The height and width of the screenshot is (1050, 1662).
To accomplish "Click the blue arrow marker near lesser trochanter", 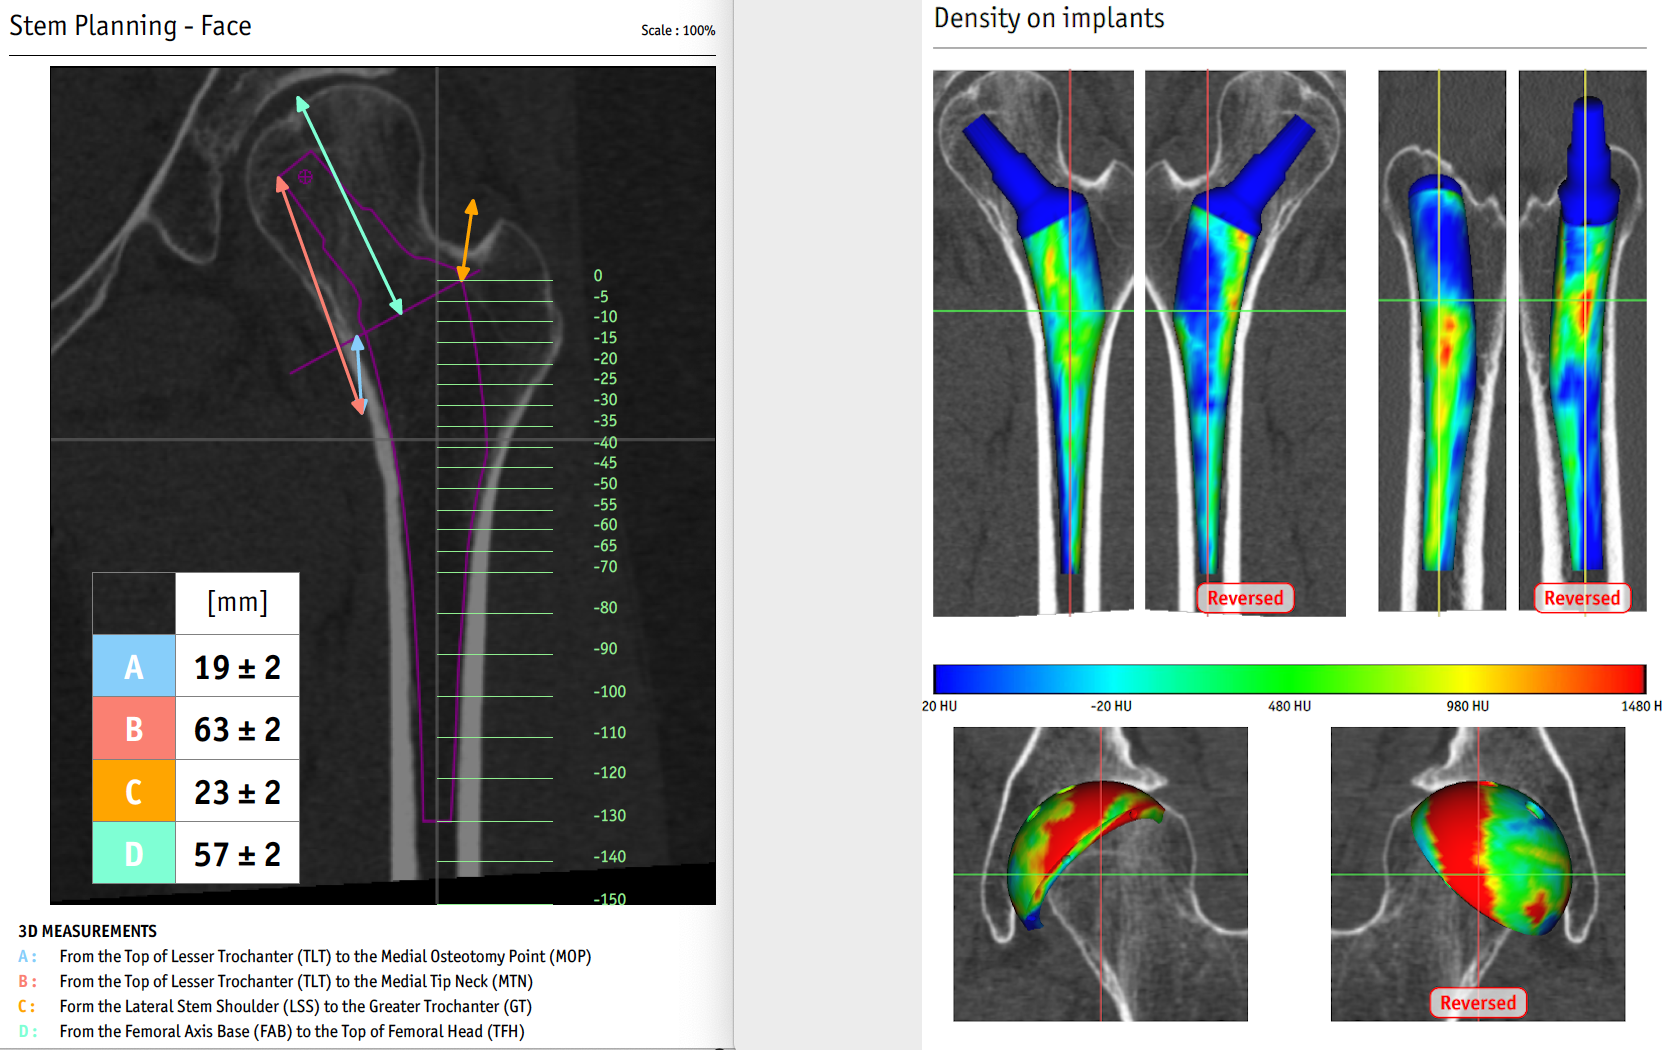I will point(358,373).
